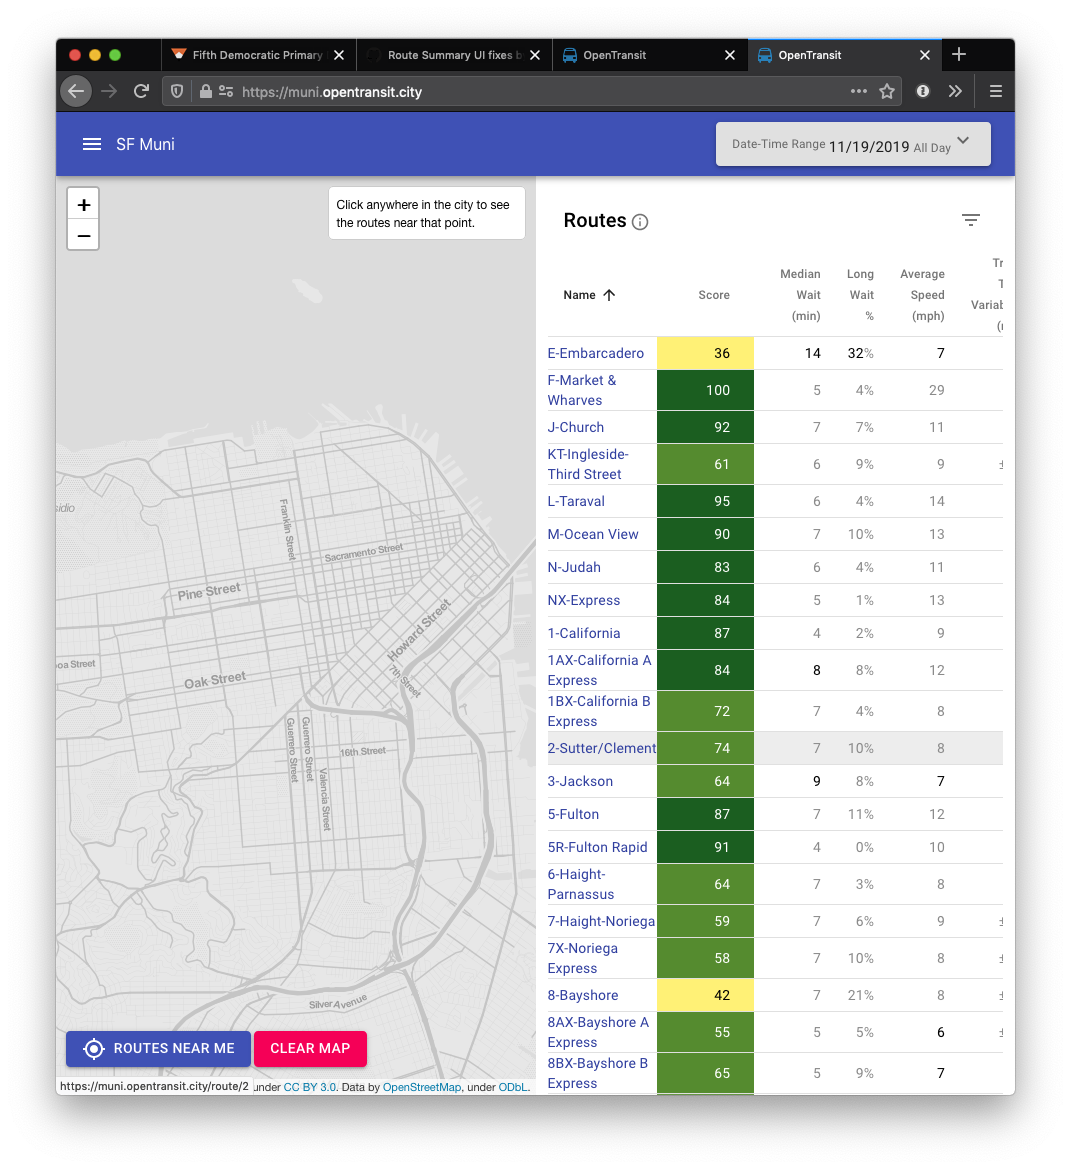1071x1169 pixels.
Task: Open the filter icon in the Routes panel
Action: [x=970, y=219]
